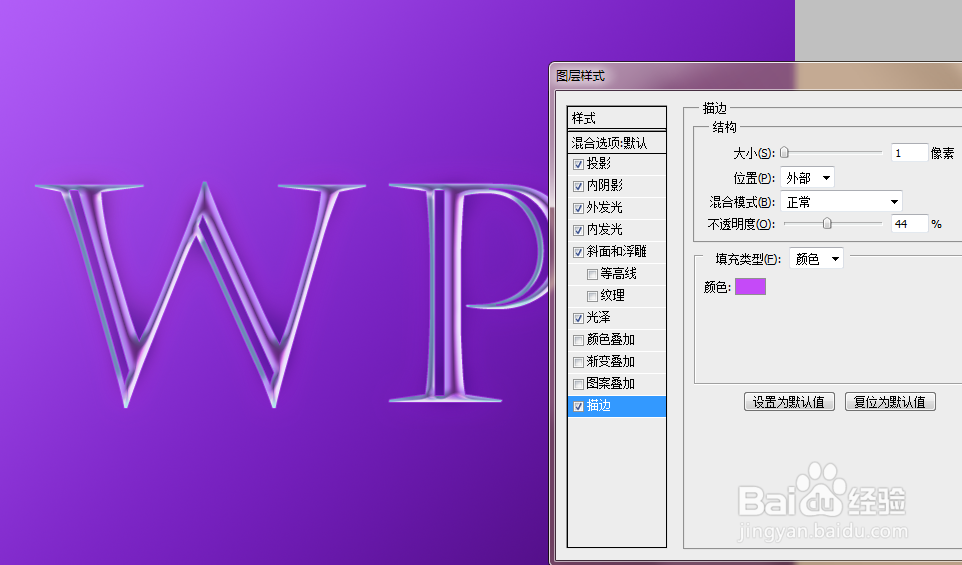Click the 复位为默认值 button
This screenshot has width=962, height=565.
tap(890, 402)
